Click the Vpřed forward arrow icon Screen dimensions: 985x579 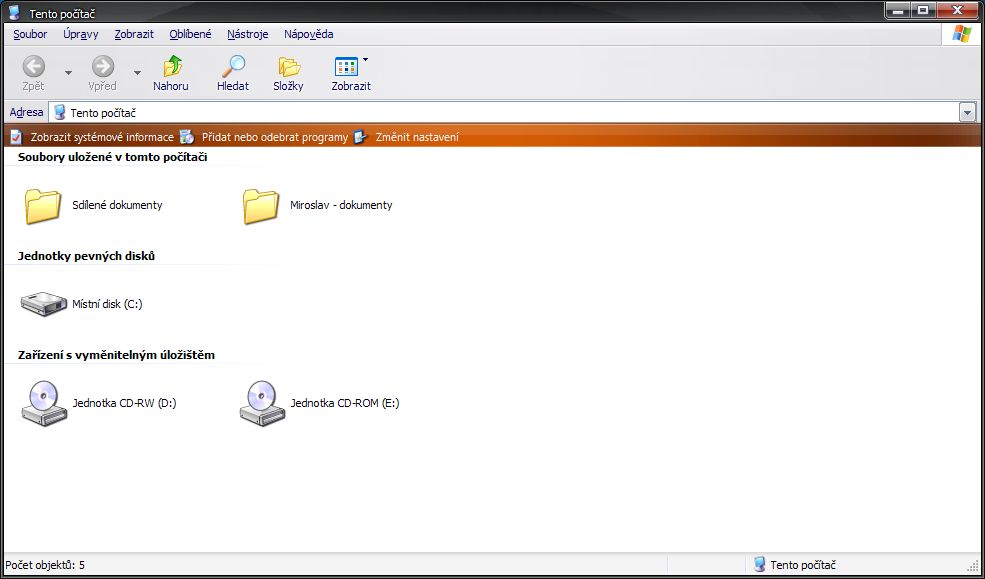103,65
